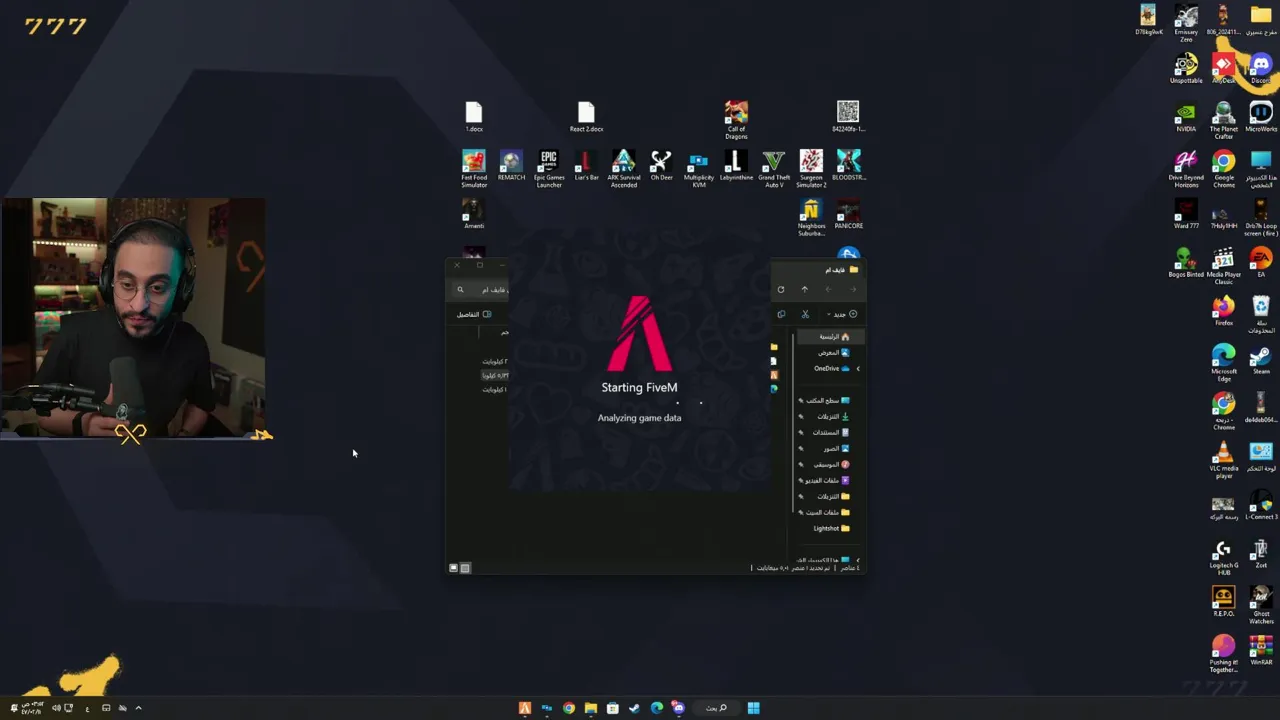This screenshot has height=720, width=1280.
Task: Open the Call of Dragons shortcut
Action: pos(736,120)
